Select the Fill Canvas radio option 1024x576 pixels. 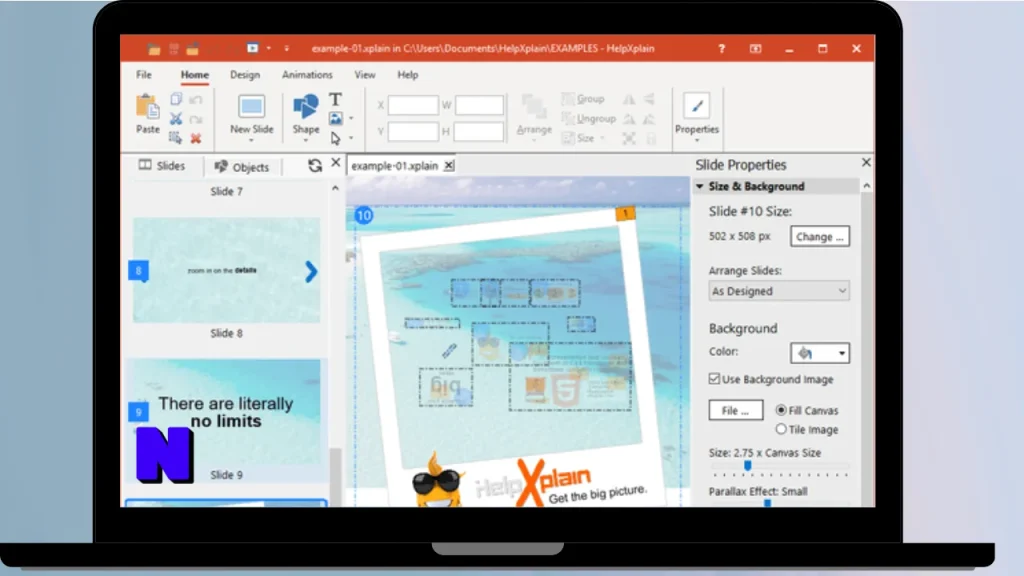[x=781, y=410]
